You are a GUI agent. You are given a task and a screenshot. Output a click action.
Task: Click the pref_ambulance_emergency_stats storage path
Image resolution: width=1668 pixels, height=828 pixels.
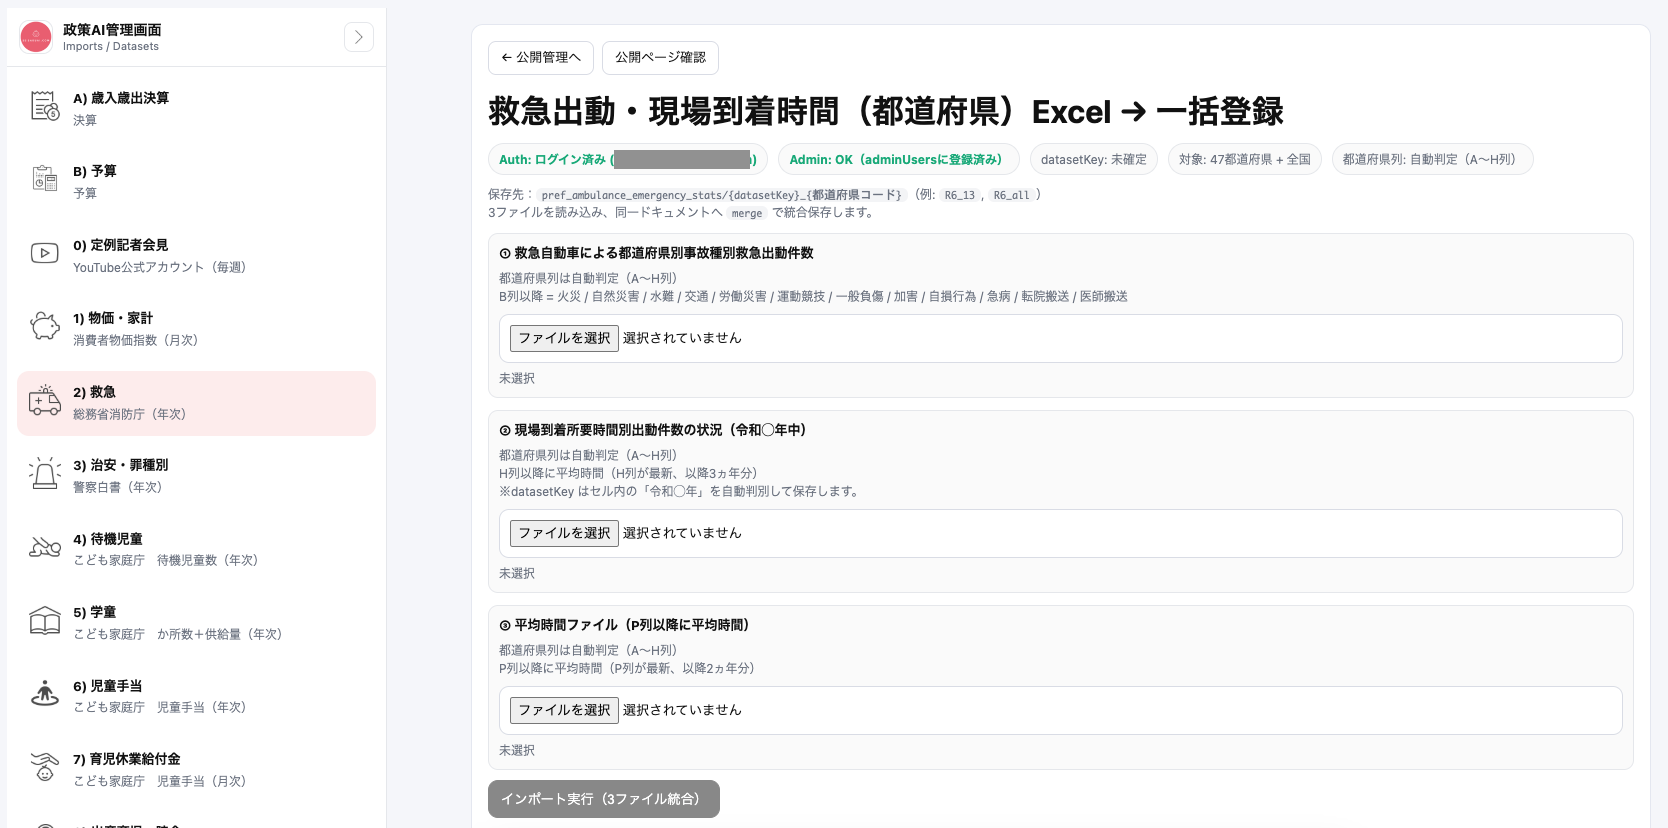tap(722, 195)
